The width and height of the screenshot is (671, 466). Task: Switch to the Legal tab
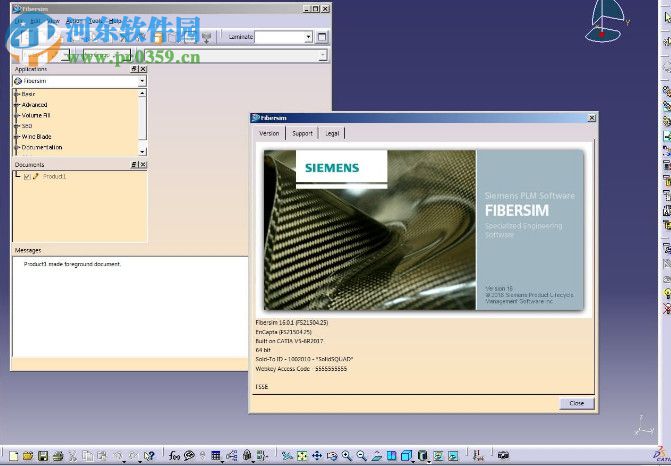point(332,134)
